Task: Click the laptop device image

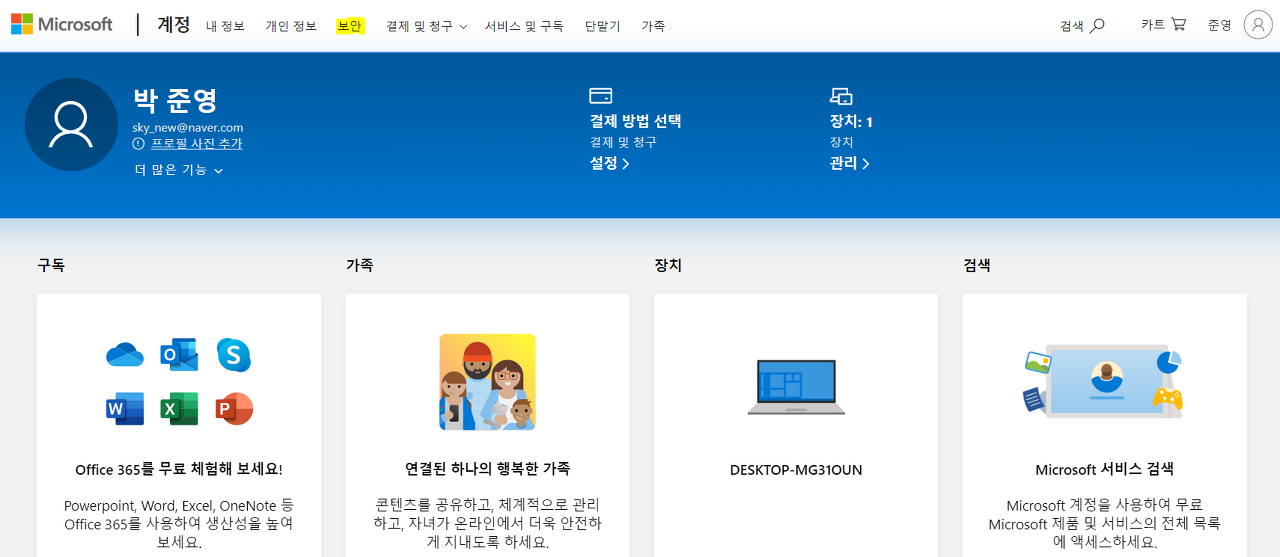Action: click(796, 388)
